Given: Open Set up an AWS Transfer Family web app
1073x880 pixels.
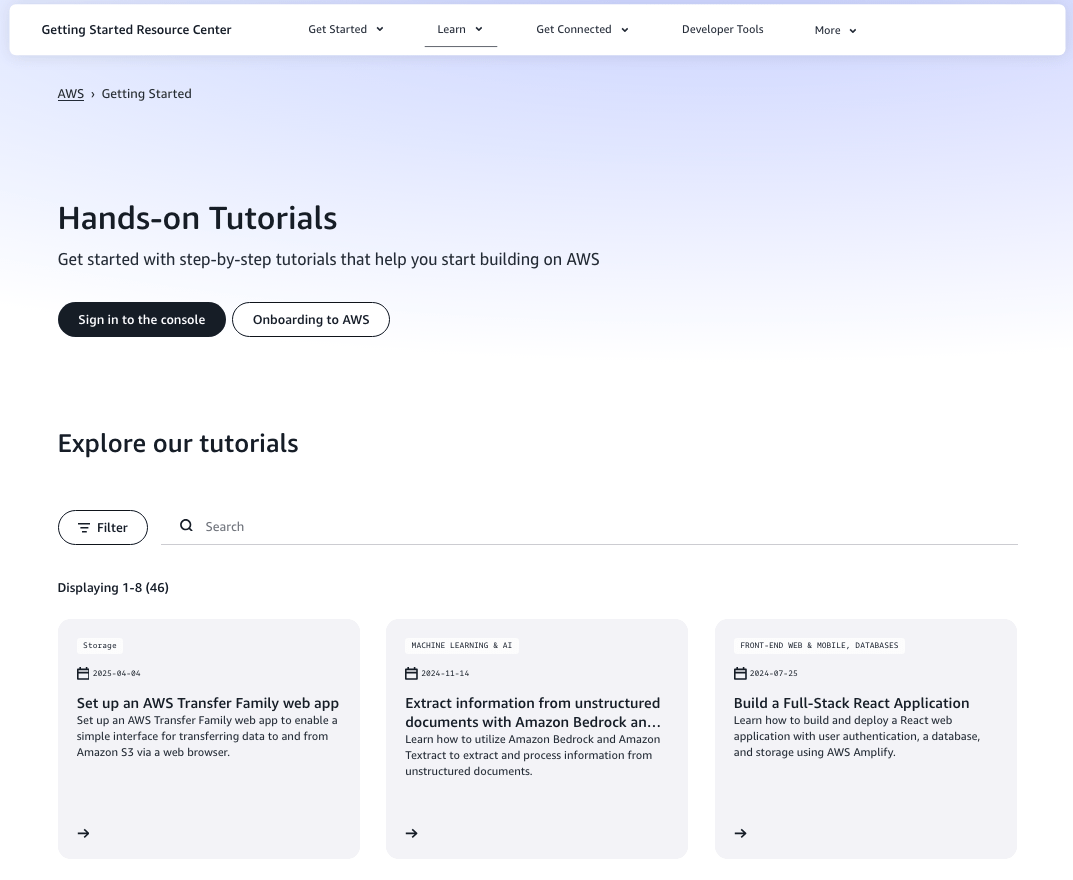Looking at the screenshot, I should [x=207, y=703].
